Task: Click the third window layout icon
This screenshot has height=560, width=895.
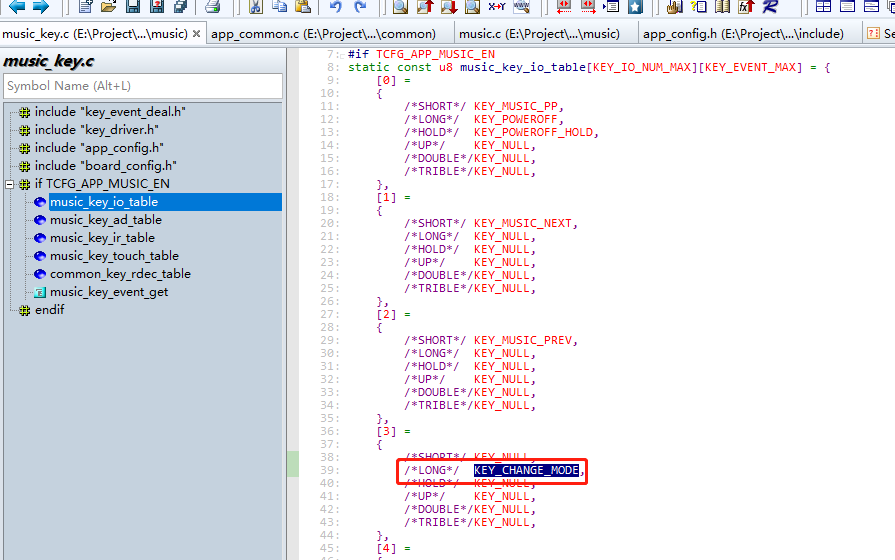Action: 871,6
